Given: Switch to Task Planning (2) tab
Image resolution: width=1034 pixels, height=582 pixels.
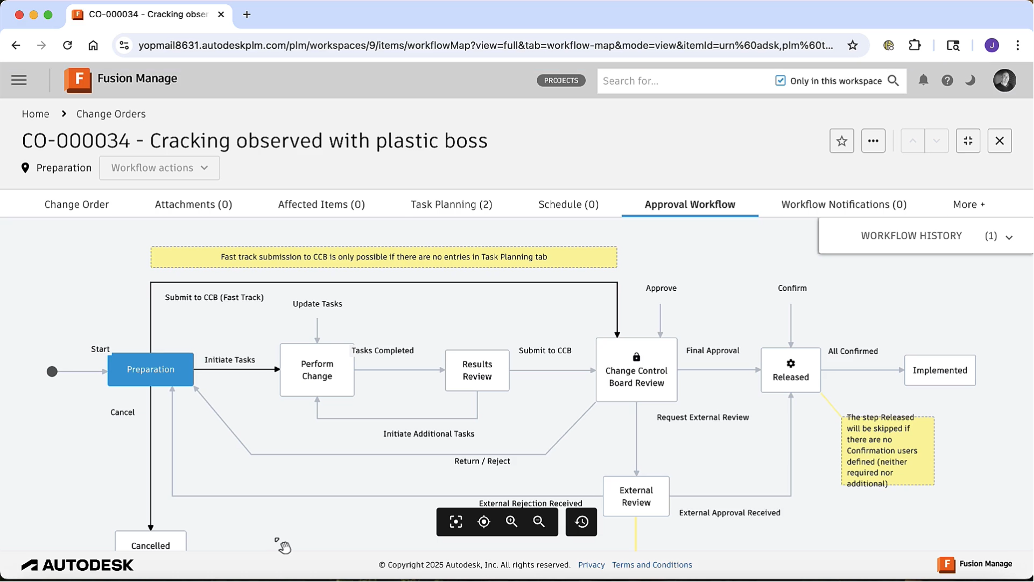Looking at the screenshot, I should [452, 204].
